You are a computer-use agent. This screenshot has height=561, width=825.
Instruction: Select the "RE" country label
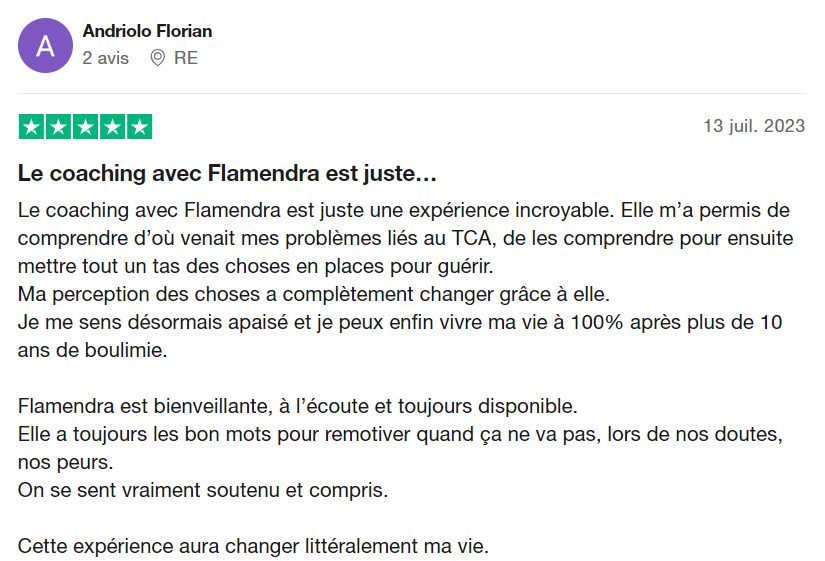[186, 58]
